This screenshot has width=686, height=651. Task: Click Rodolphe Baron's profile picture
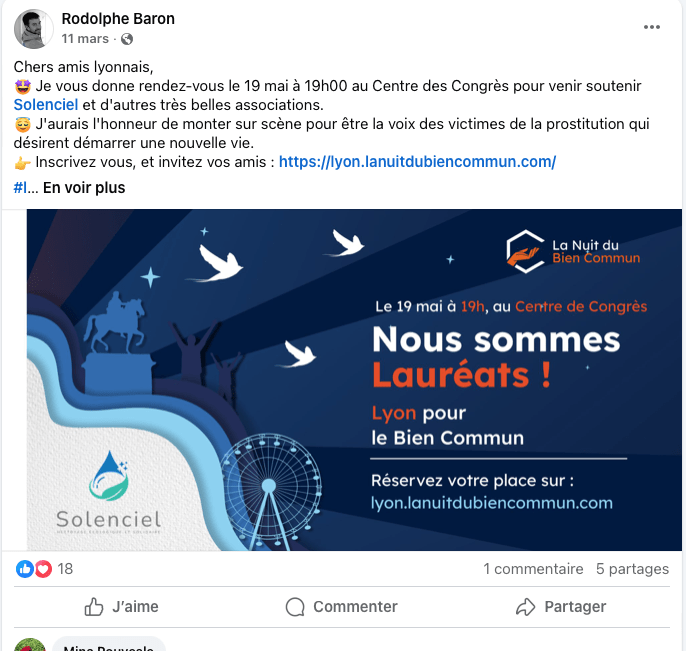tap(33, 29)
